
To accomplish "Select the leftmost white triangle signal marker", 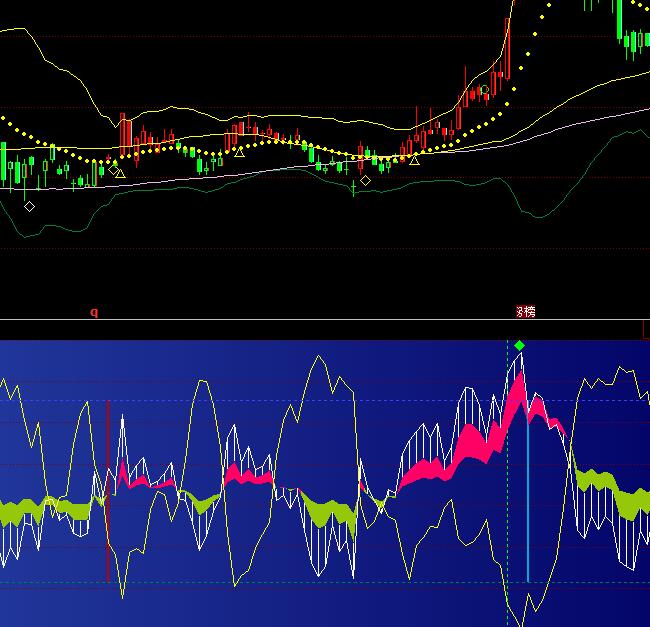I will click(x=120, y=173).
